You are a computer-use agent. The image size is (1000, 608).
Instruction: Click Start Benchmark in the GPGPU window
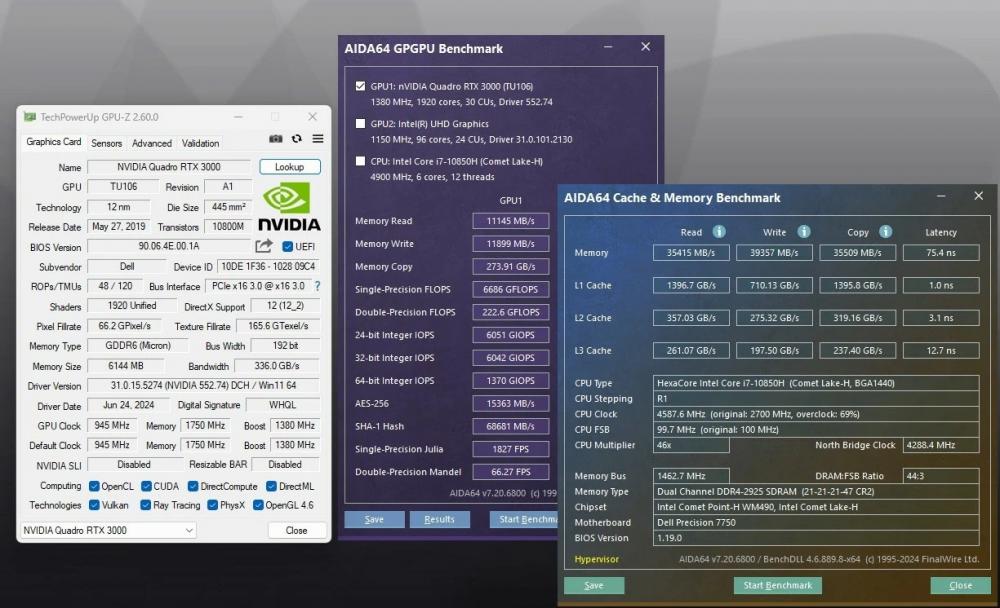pyautogui.click(x=524, y=519)
